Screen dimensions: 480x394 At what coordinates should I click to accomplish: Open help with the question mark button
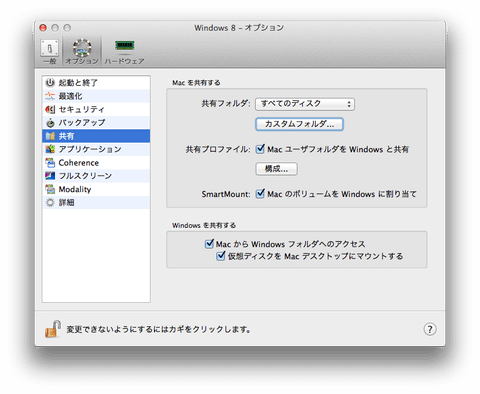430,329
